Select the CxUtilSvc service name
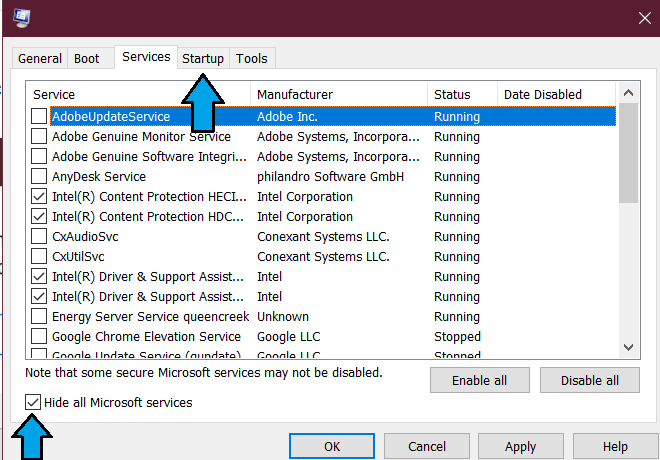Image resolution: width=660 pixels, height=460 pixels. (x=78, y=257)
